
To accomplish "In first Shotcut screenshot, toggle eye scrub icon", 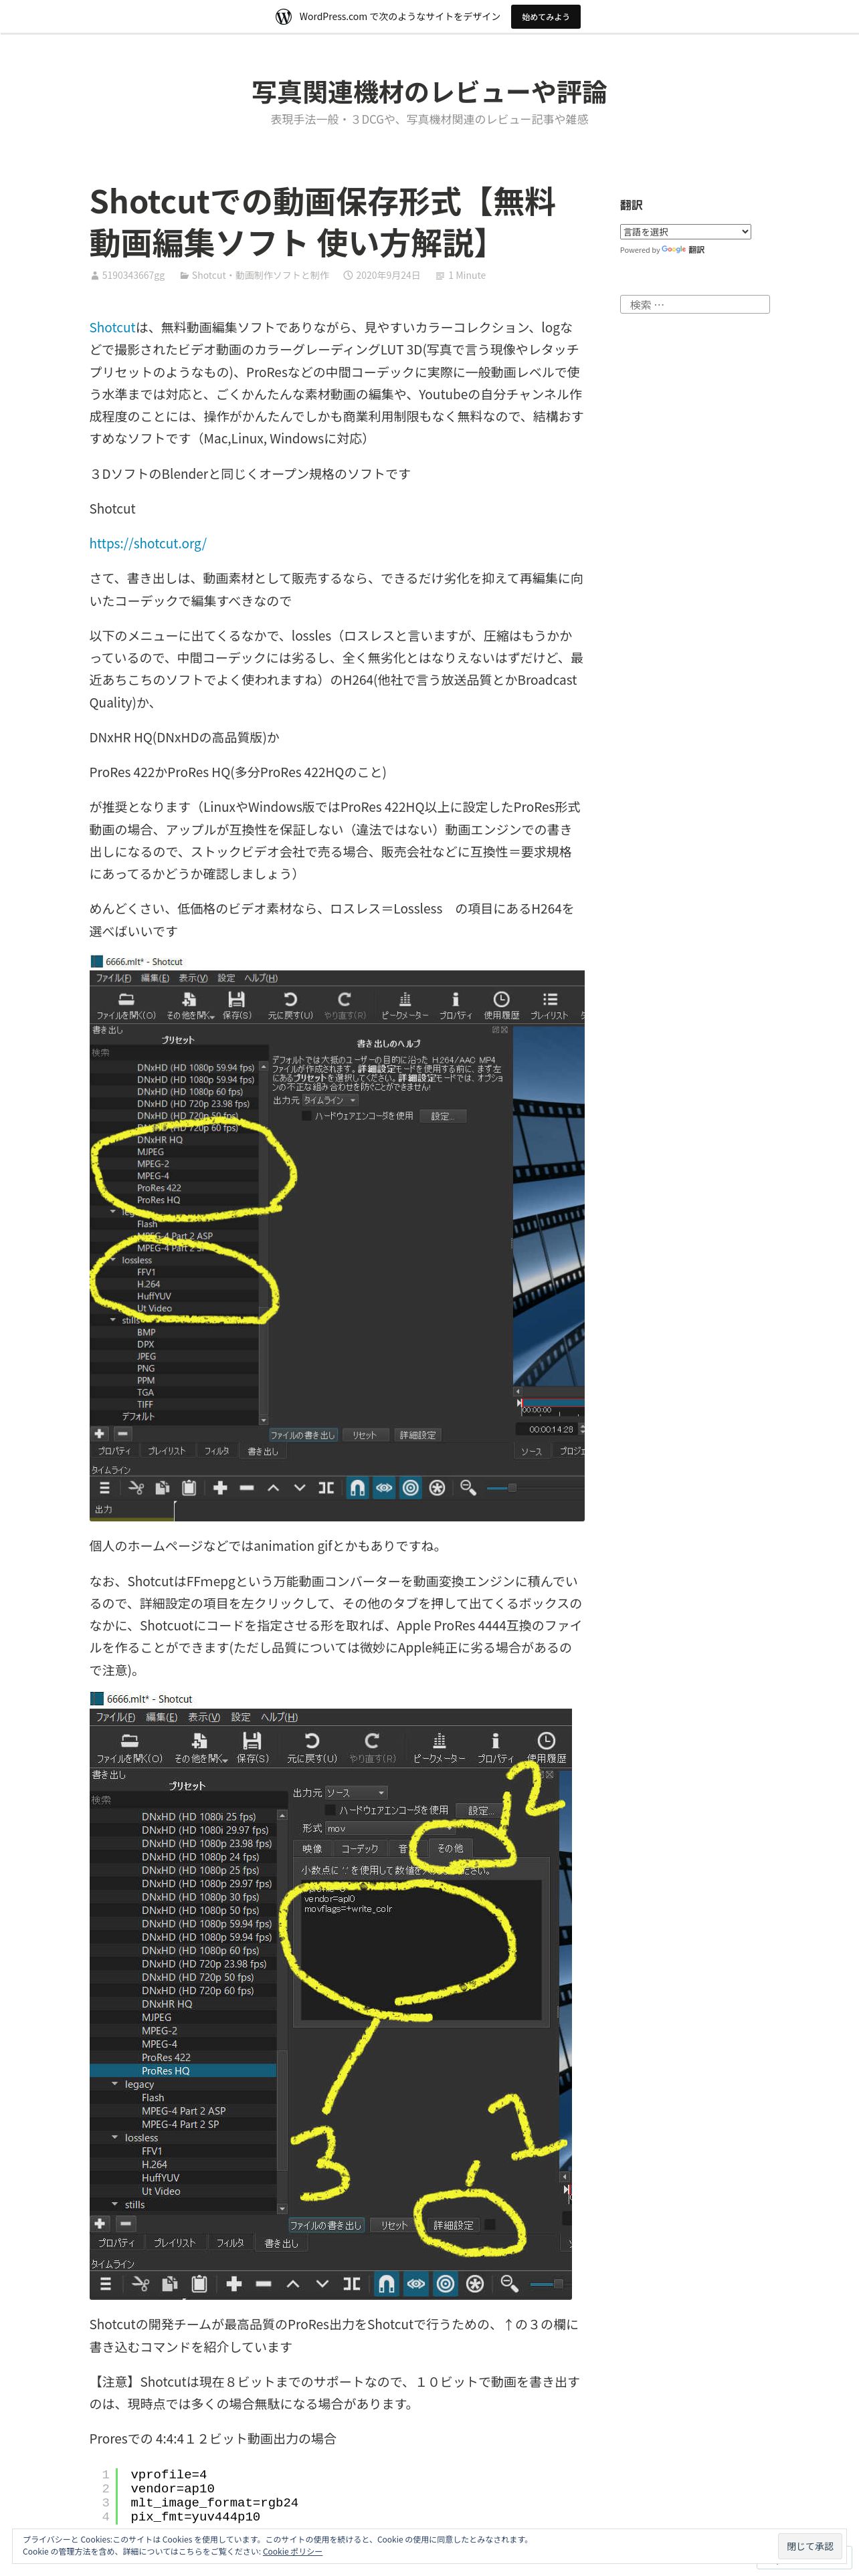I will [x=384, y=1487].
